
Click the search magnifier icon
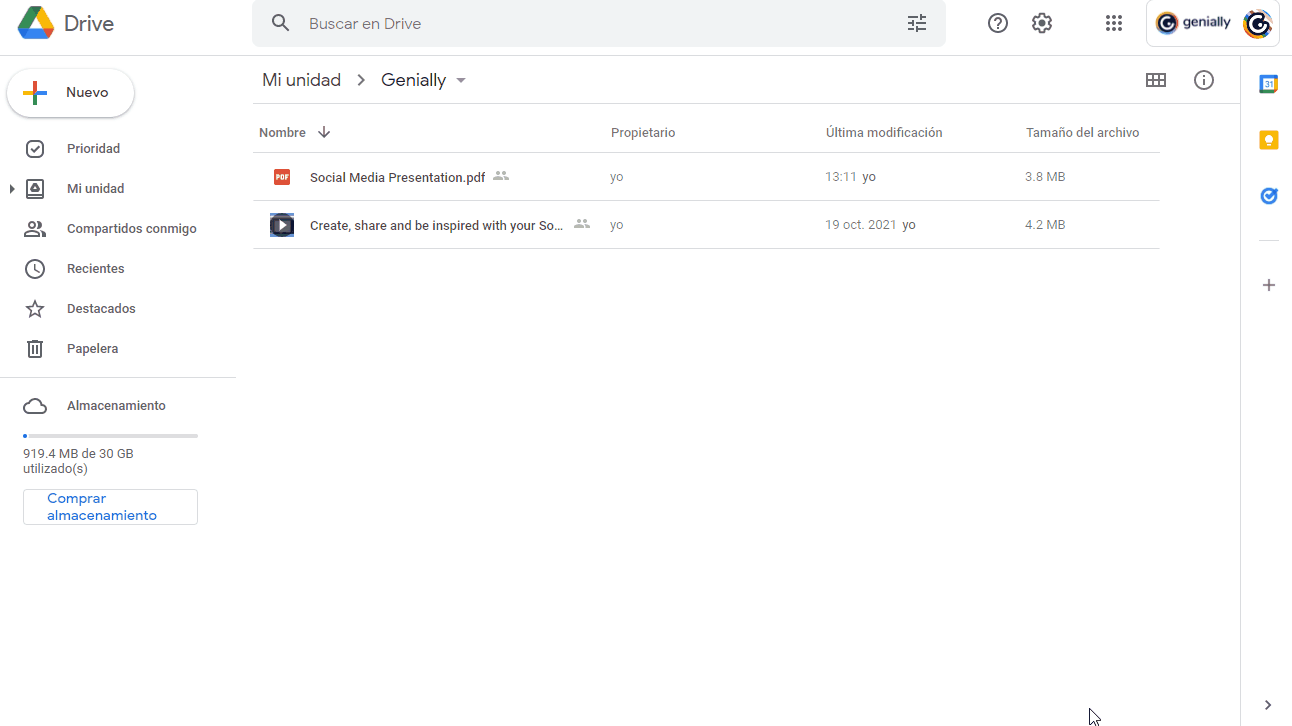point(281,23)
